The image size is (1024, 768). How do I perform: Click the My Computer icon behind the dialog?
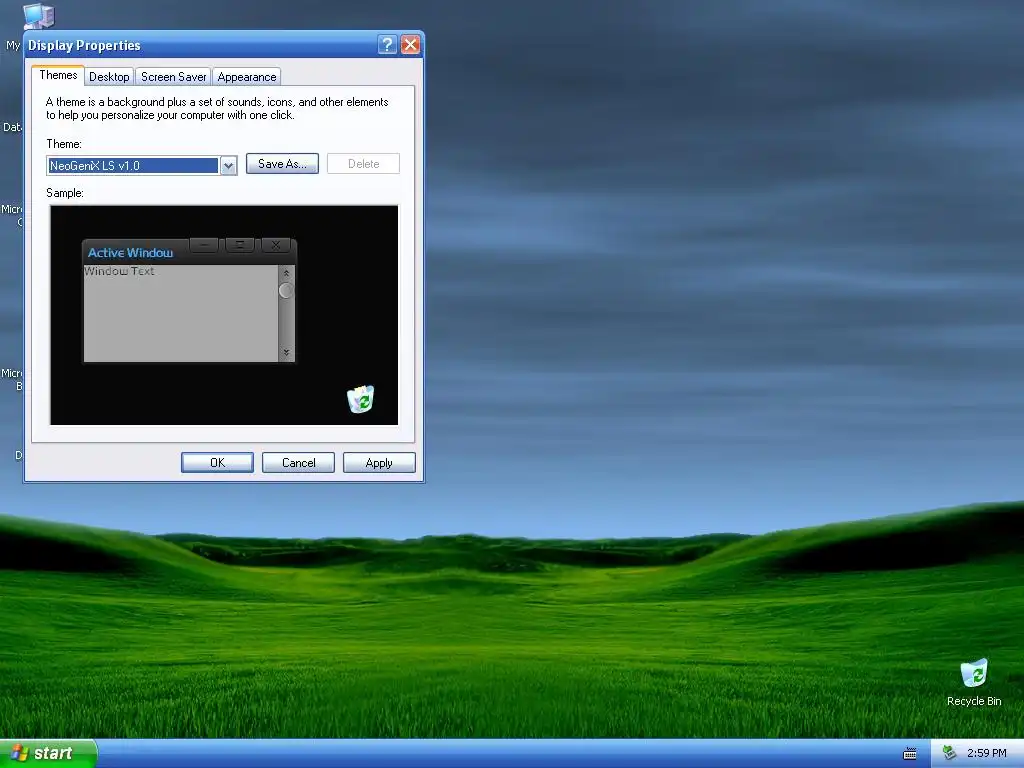pyautogui.click(x=39, y=16)
